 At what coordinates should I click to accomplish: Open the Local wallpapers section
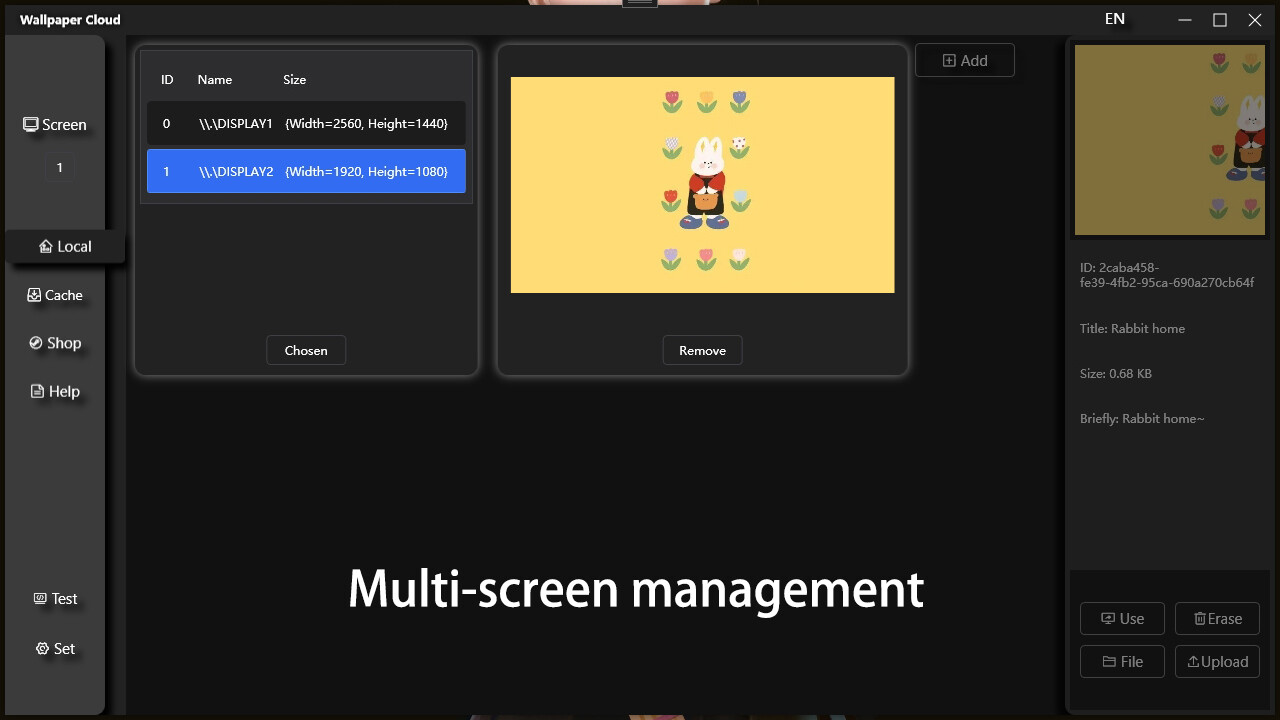point(65,246)
